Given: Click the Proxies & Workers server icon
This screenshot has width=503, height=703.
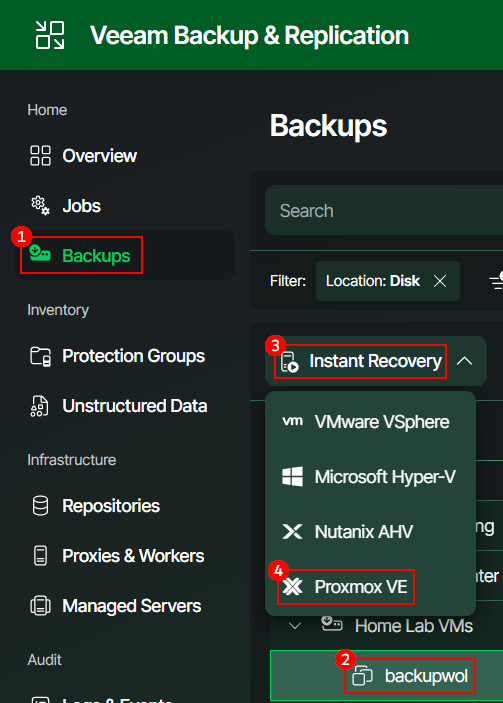Looking at the screenshot, I should pyautogui.click(x=40, y=556).
